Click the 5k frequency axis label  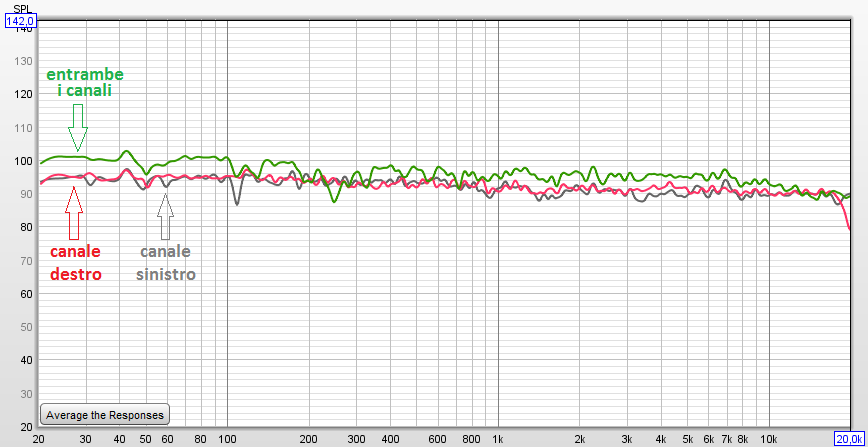[688, 439]
